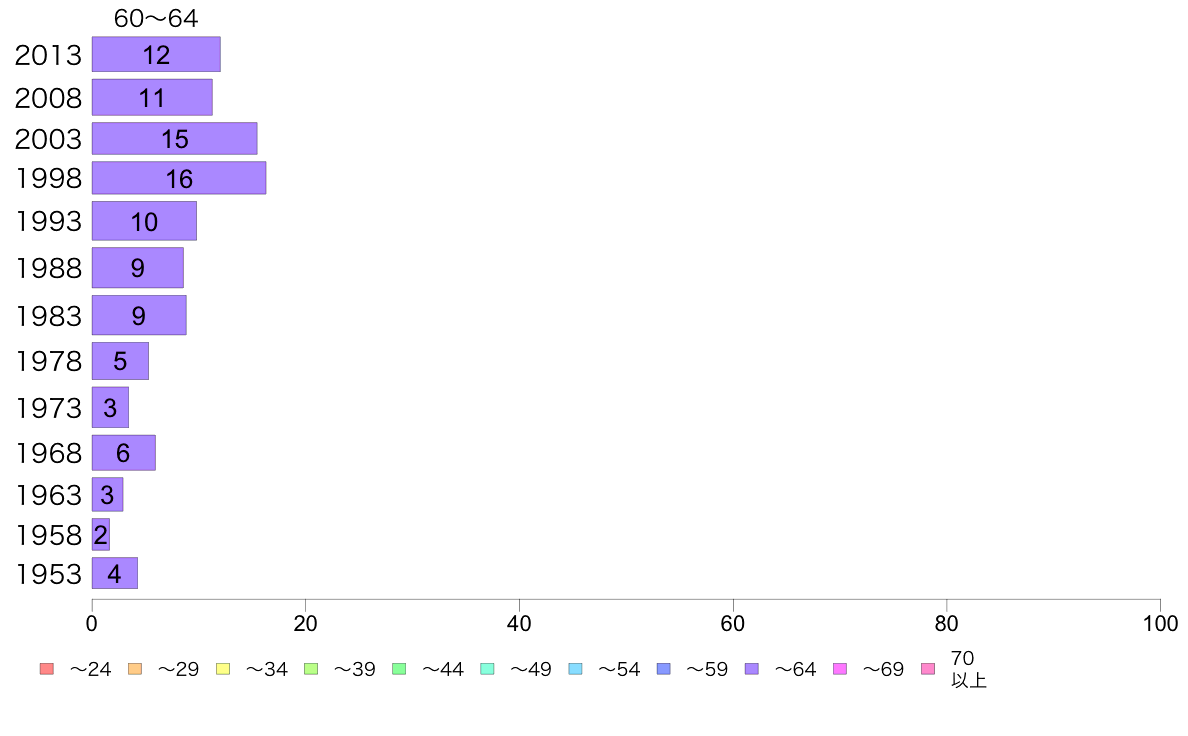Select the ~34 yellow legend swatch
Image resolution: width=1188 pixels, height=736 pixels.
[223, 669]
